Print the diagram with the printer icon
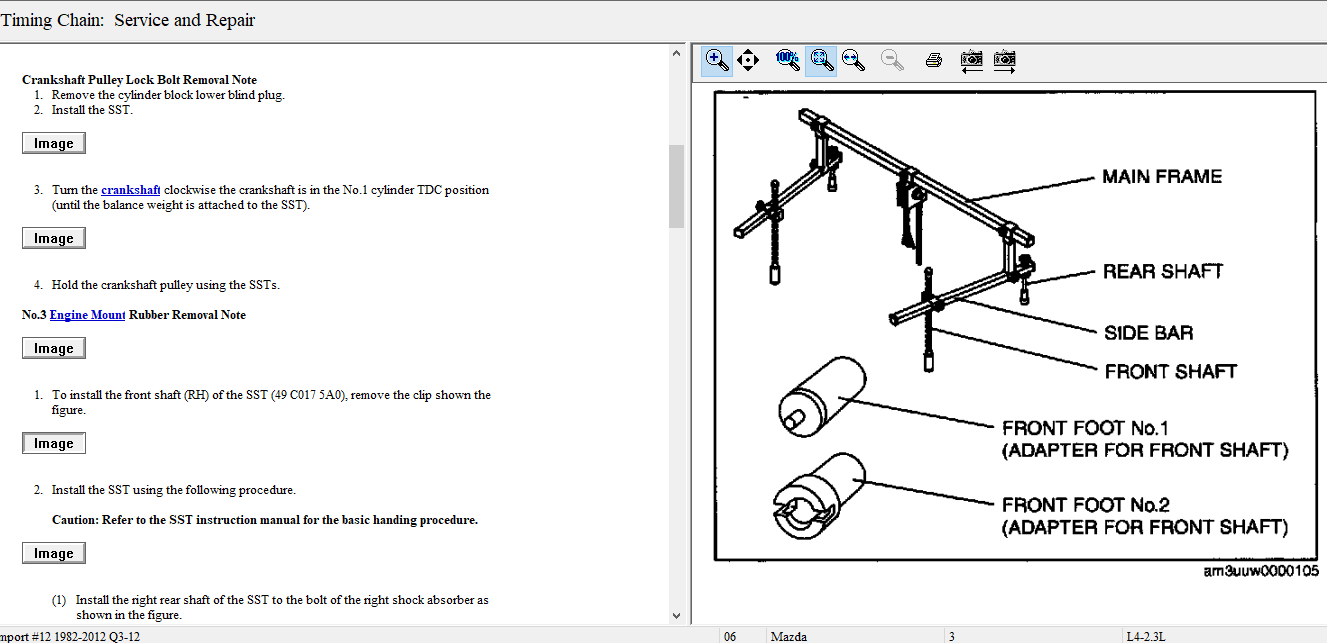 tap(934, 60)
